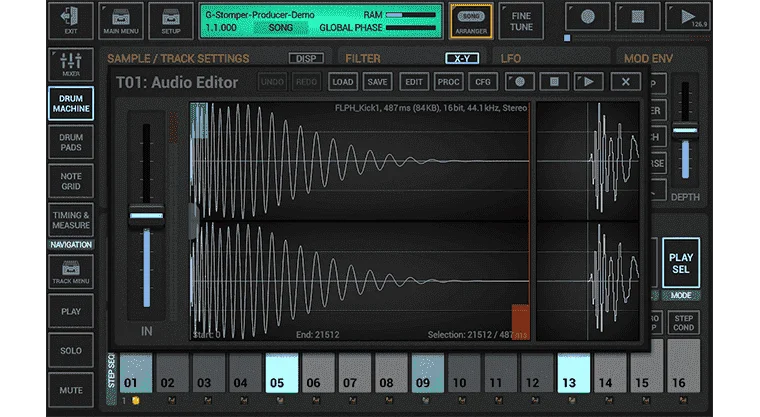Click the start selection marker in waveform
760x417 pixels.
199,120
